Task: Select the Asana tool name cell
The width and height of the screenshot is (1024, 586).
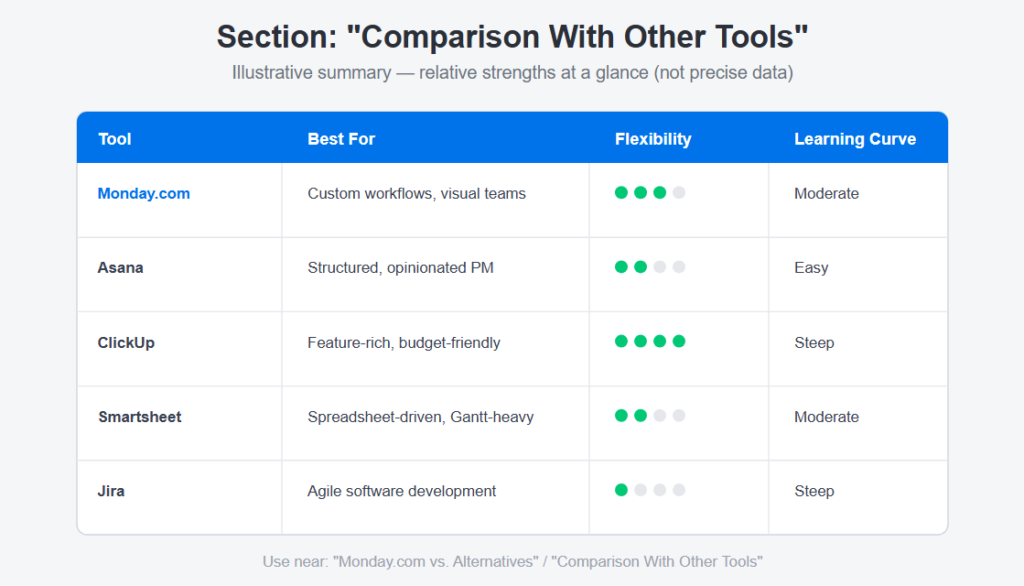Action: [180, 274]
